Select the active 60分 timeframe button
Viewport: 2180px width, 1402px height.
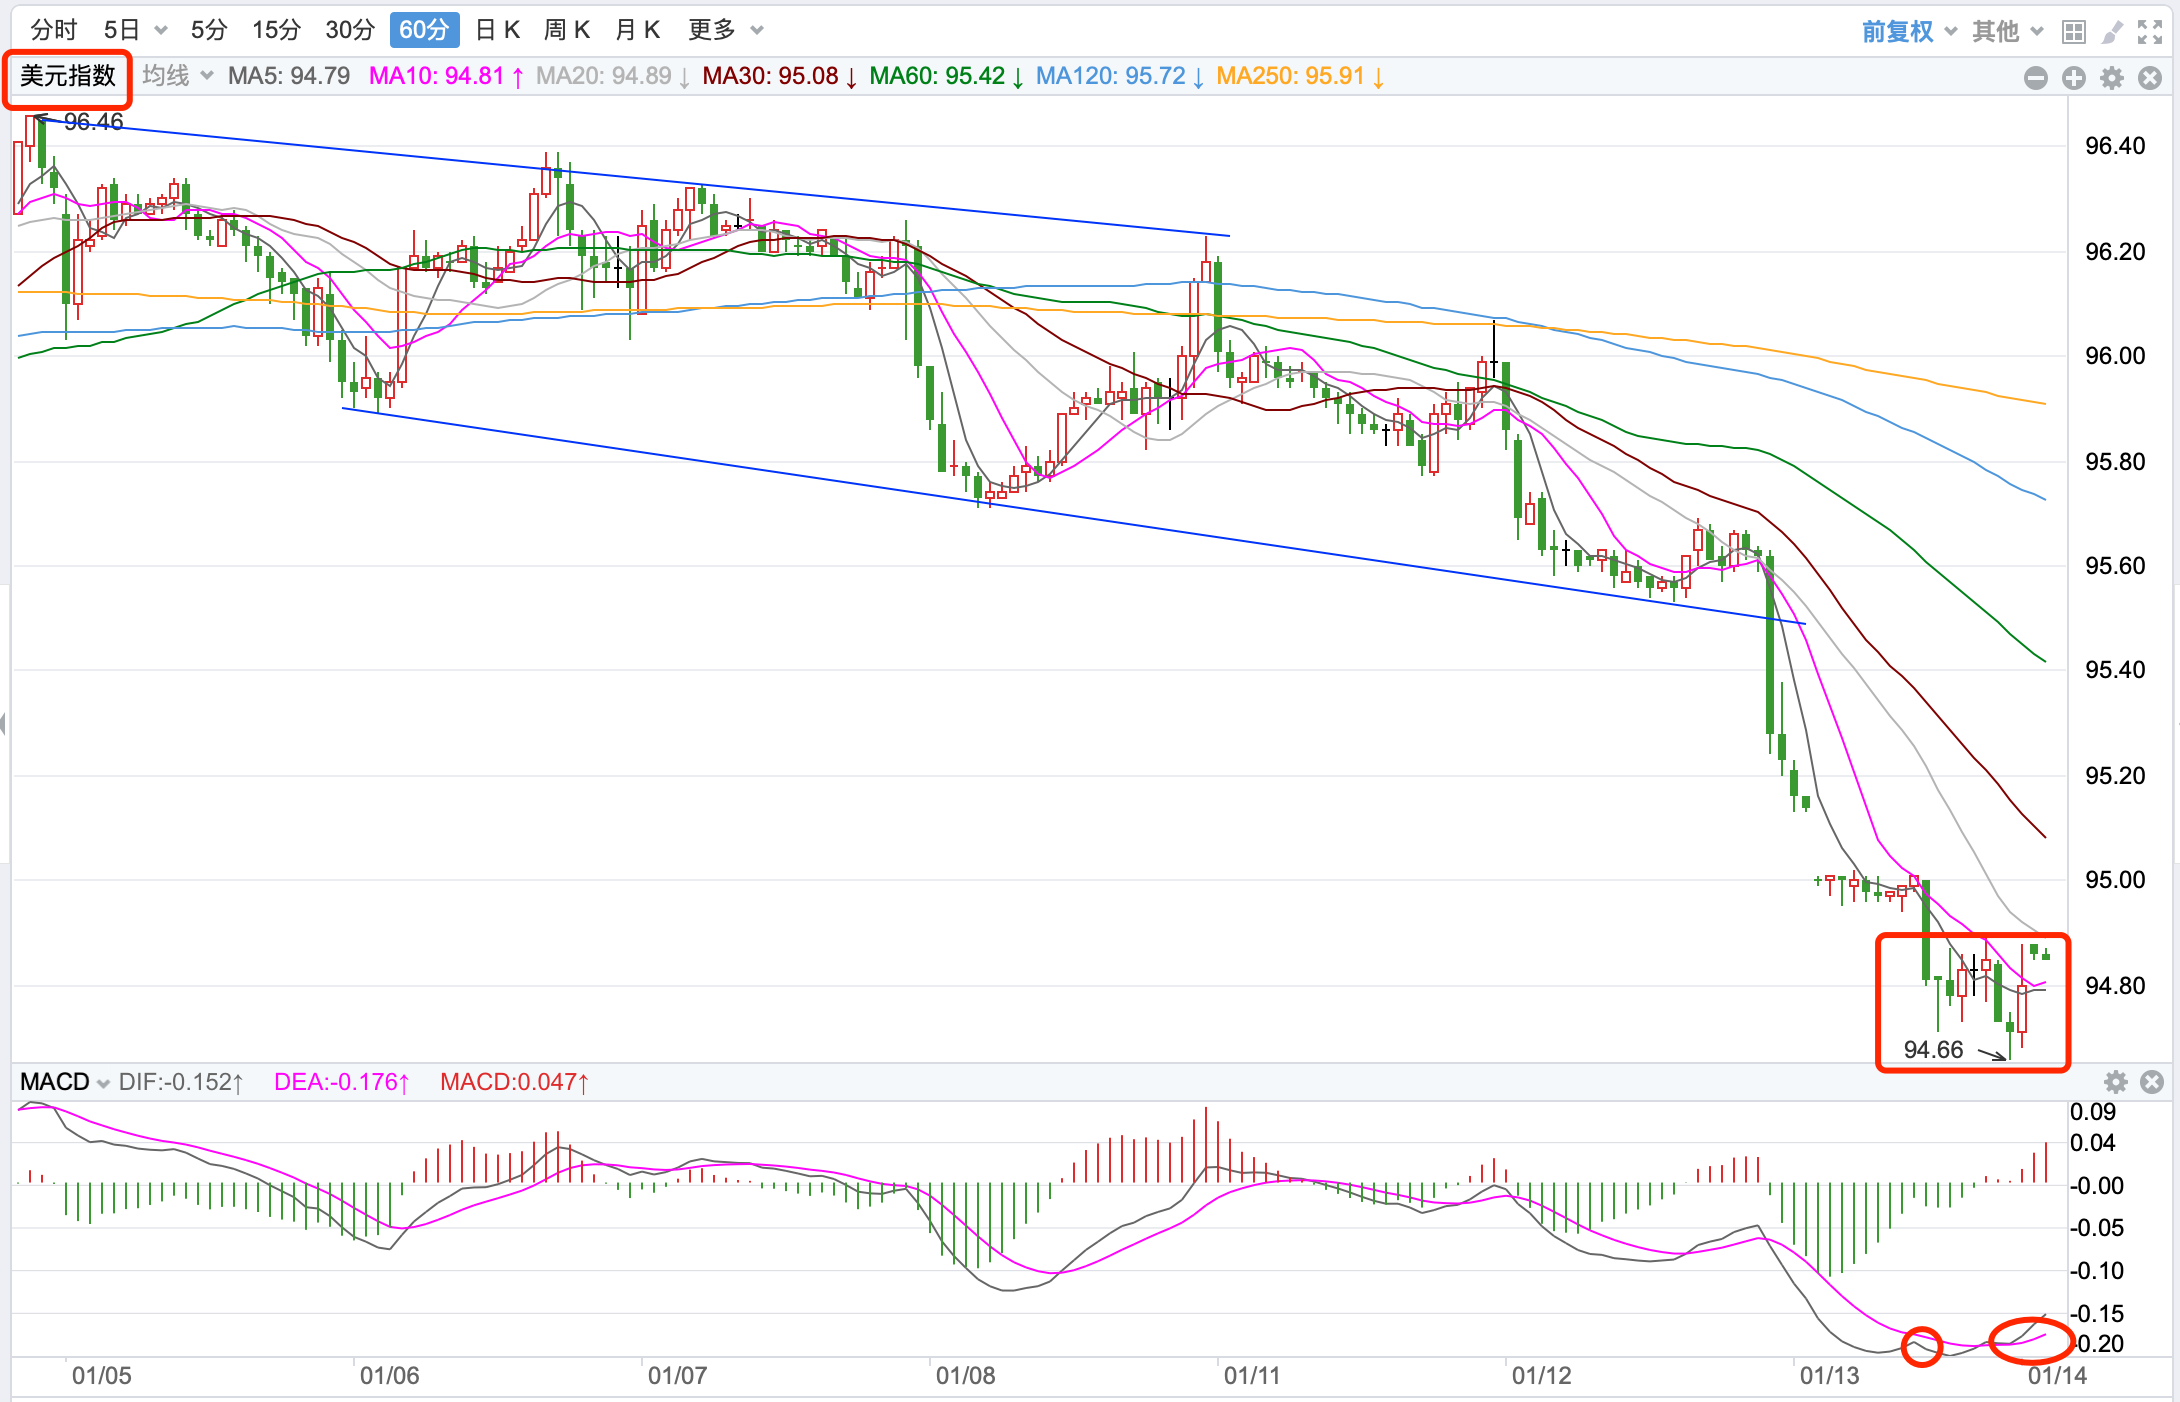point(424,30)
